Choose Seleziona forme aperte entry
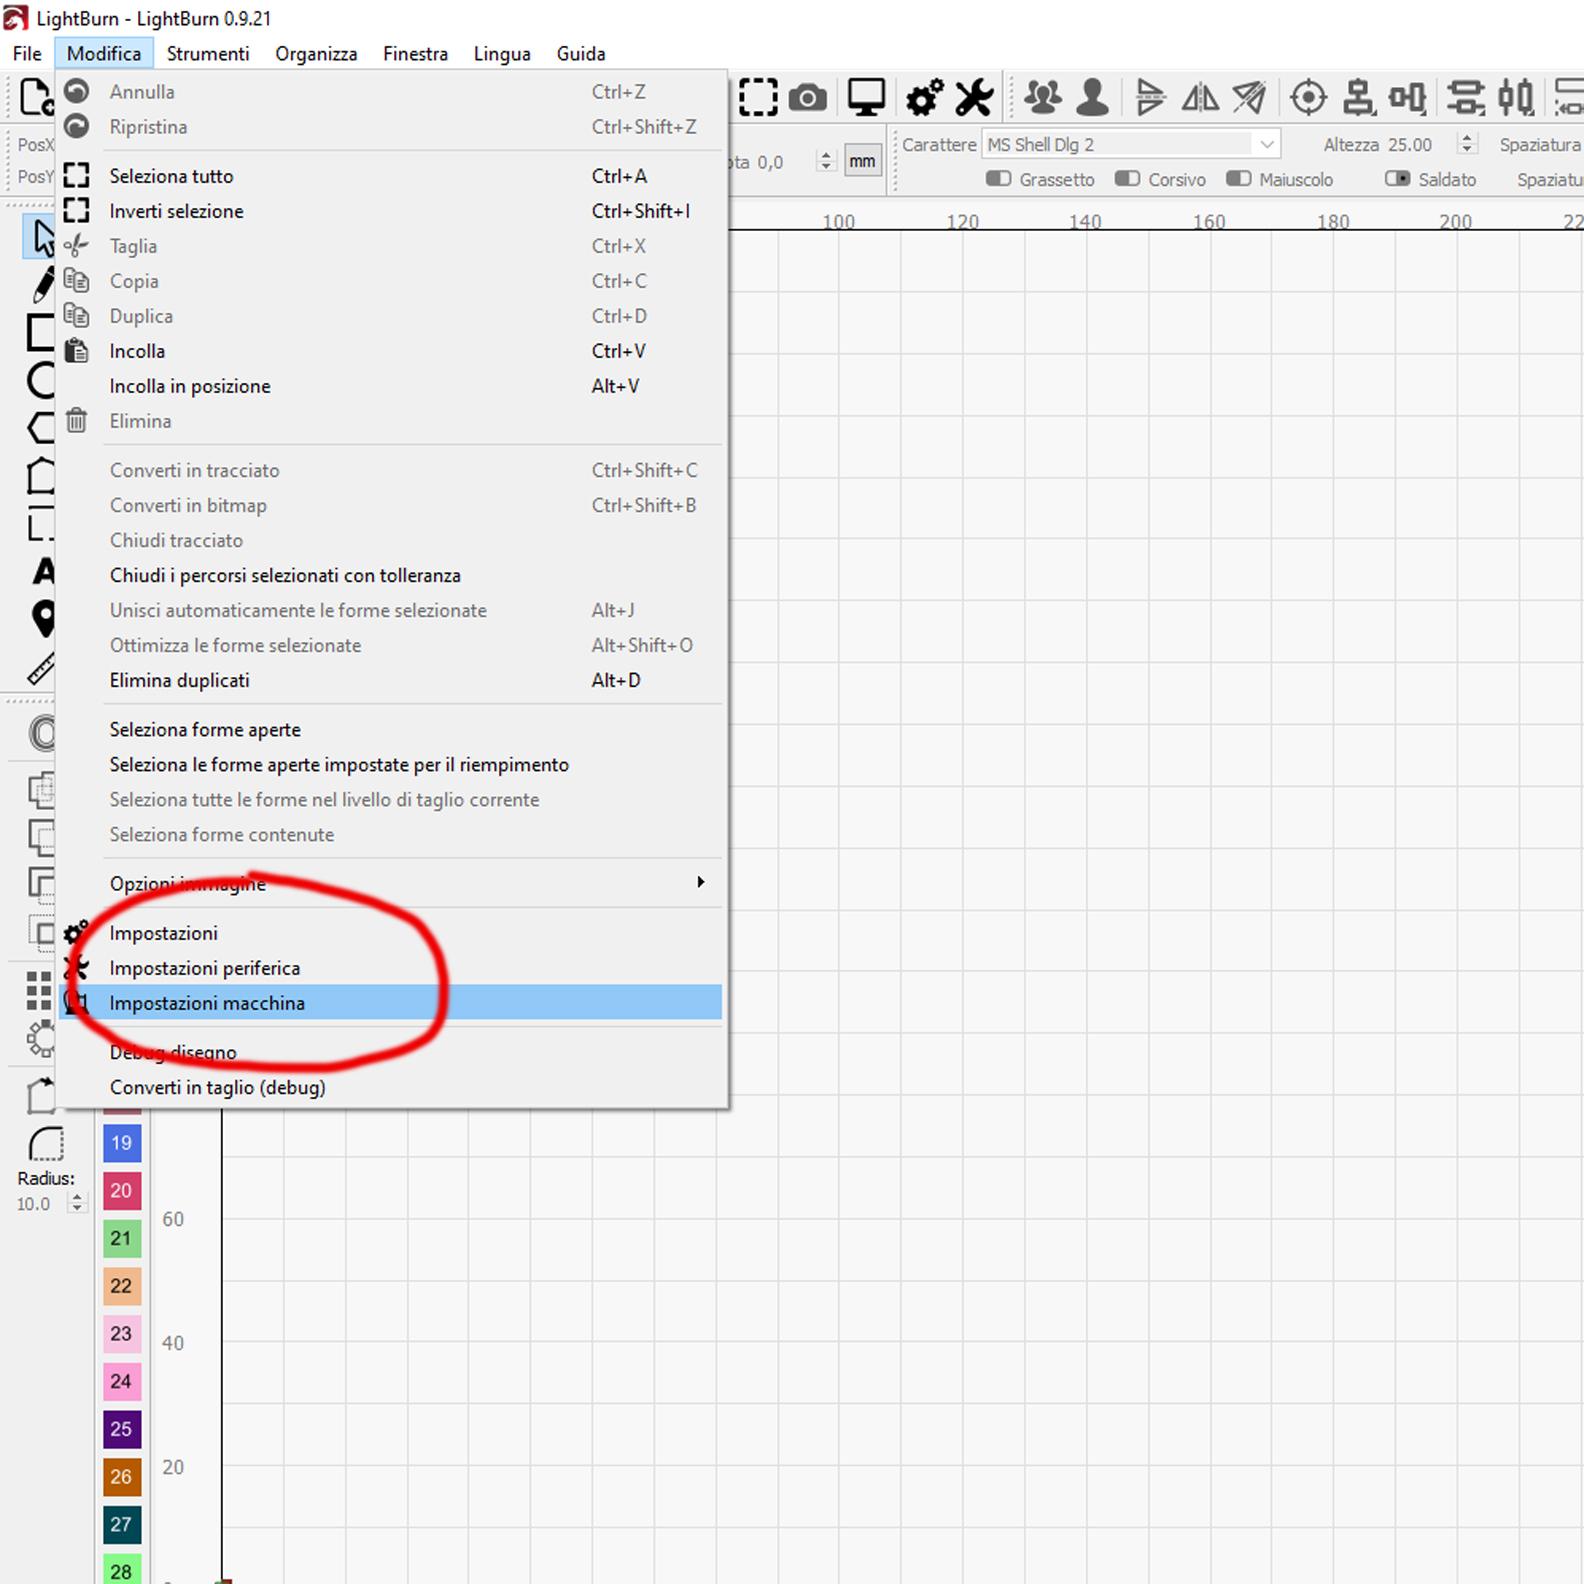1584x1584 pixels. (x=391, y=730)
